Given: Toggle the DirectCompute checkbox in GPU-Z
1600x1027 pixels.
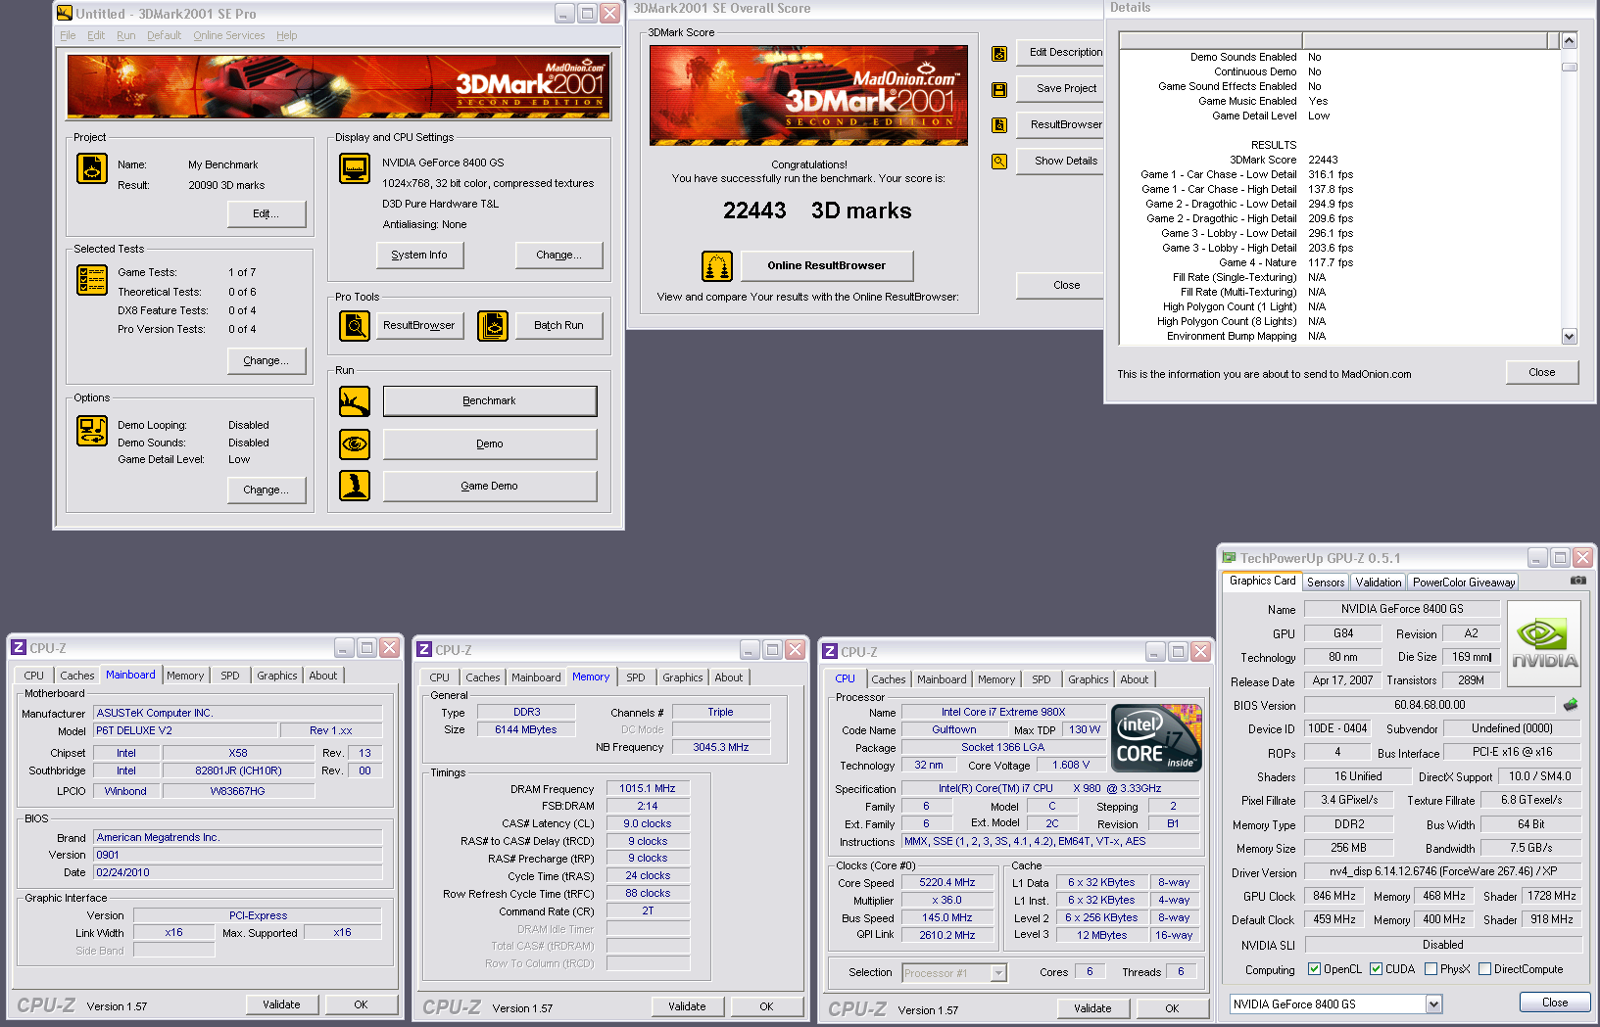Looking at the screenshot, I should pyautogui.click(x=1485, y=969).
